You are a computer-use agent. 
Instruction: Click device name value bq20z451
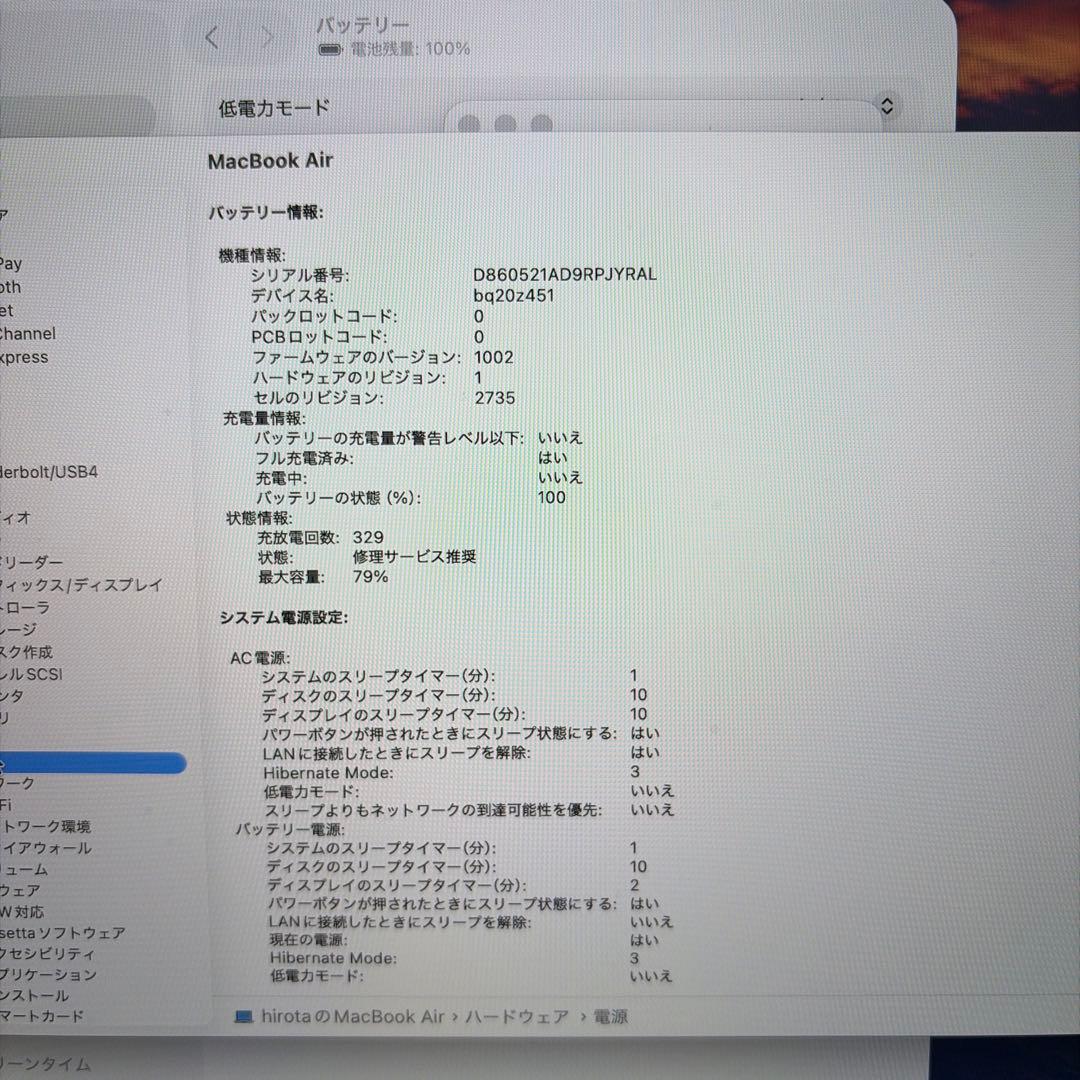click(x=514, y=295)
